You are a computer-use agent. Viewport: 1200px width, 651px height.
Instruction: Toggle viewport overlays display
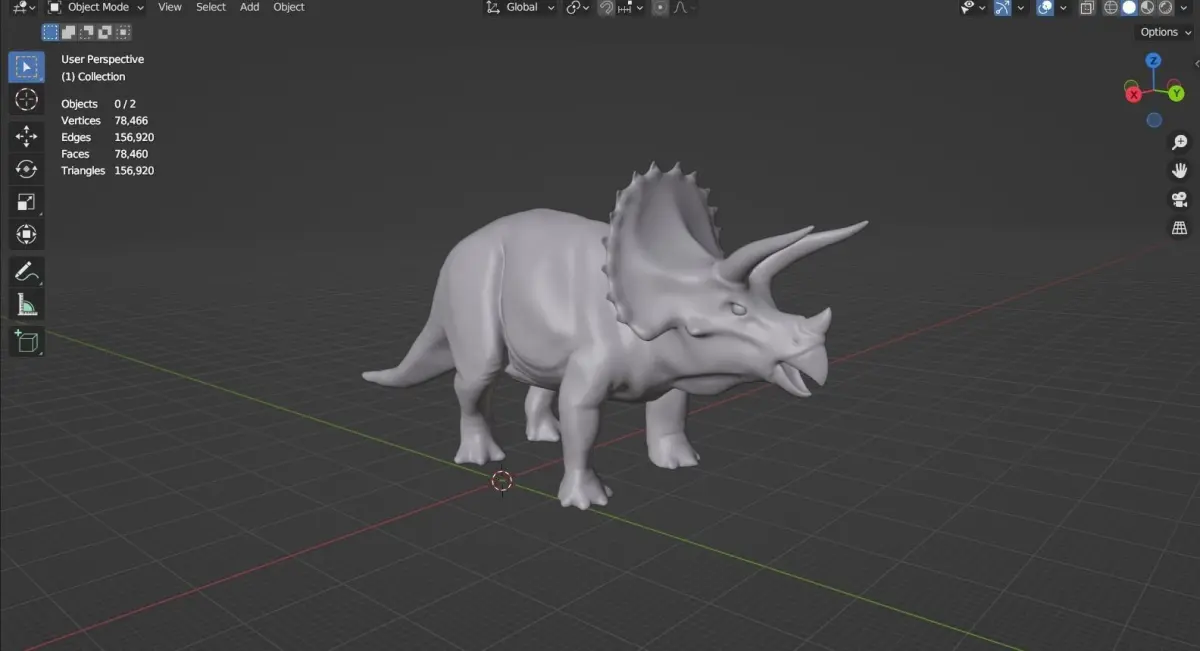pyautogui.click(x=1046, y=7)
